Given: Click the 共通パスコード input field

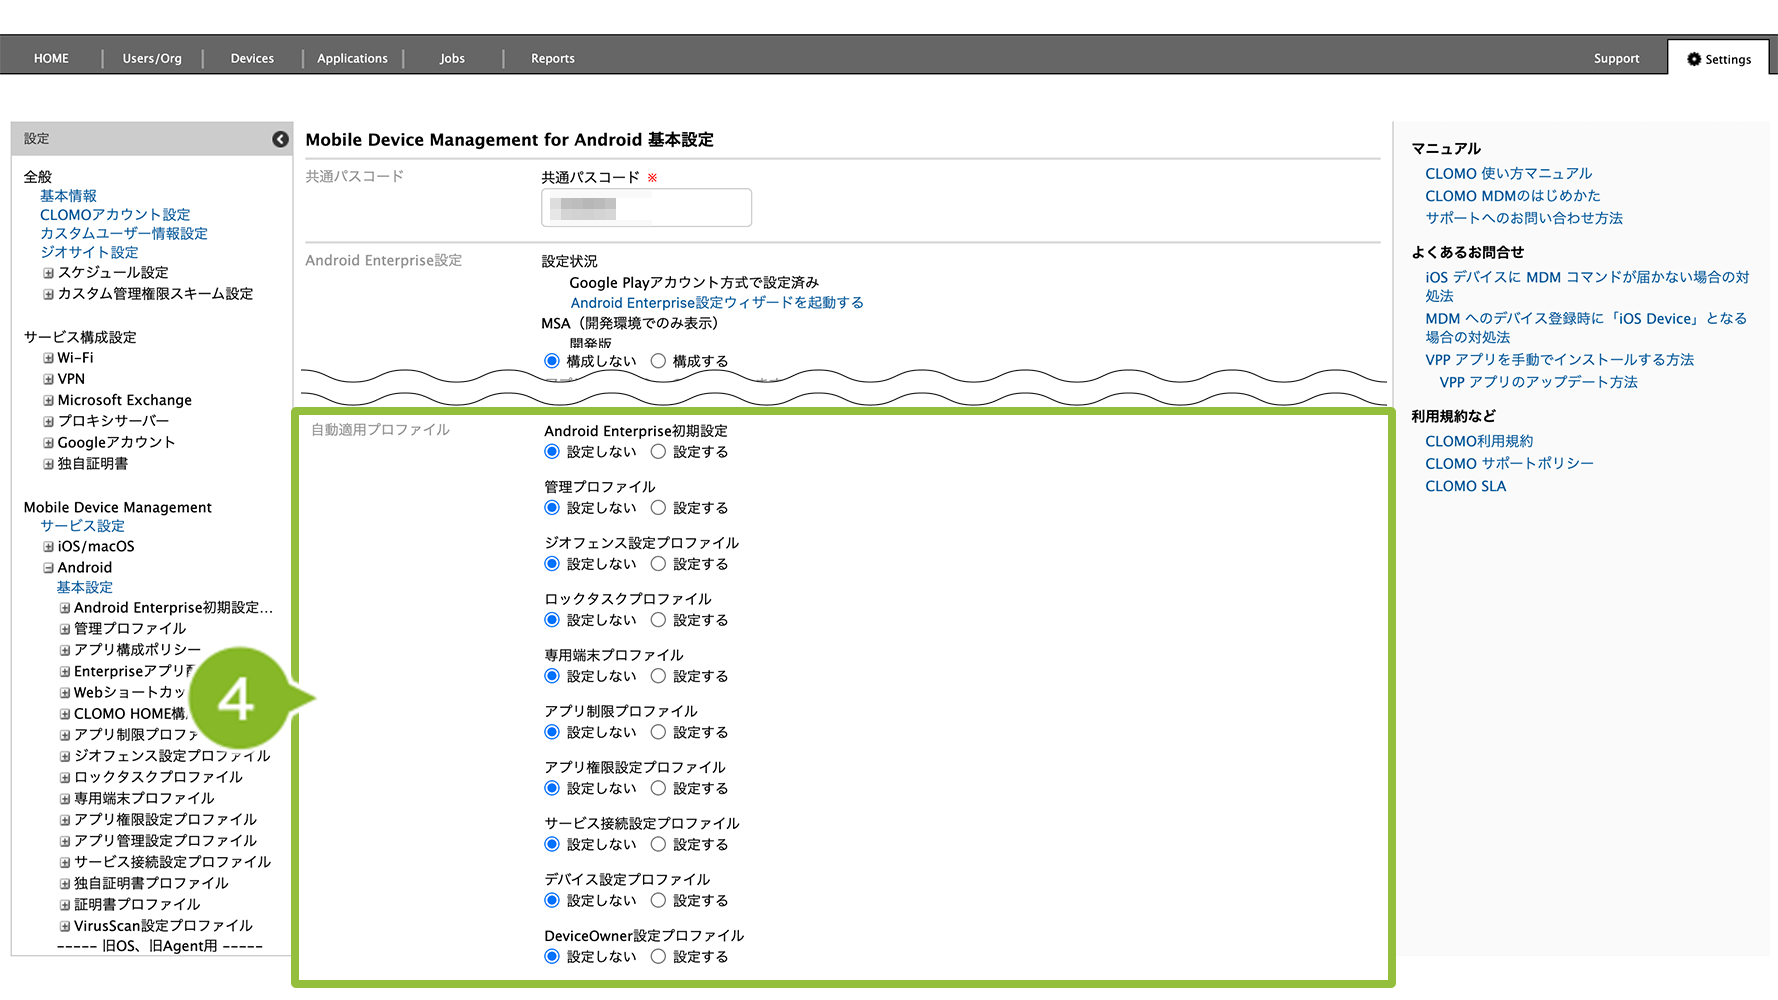Looking at the screenshot, I should [646, 208].
